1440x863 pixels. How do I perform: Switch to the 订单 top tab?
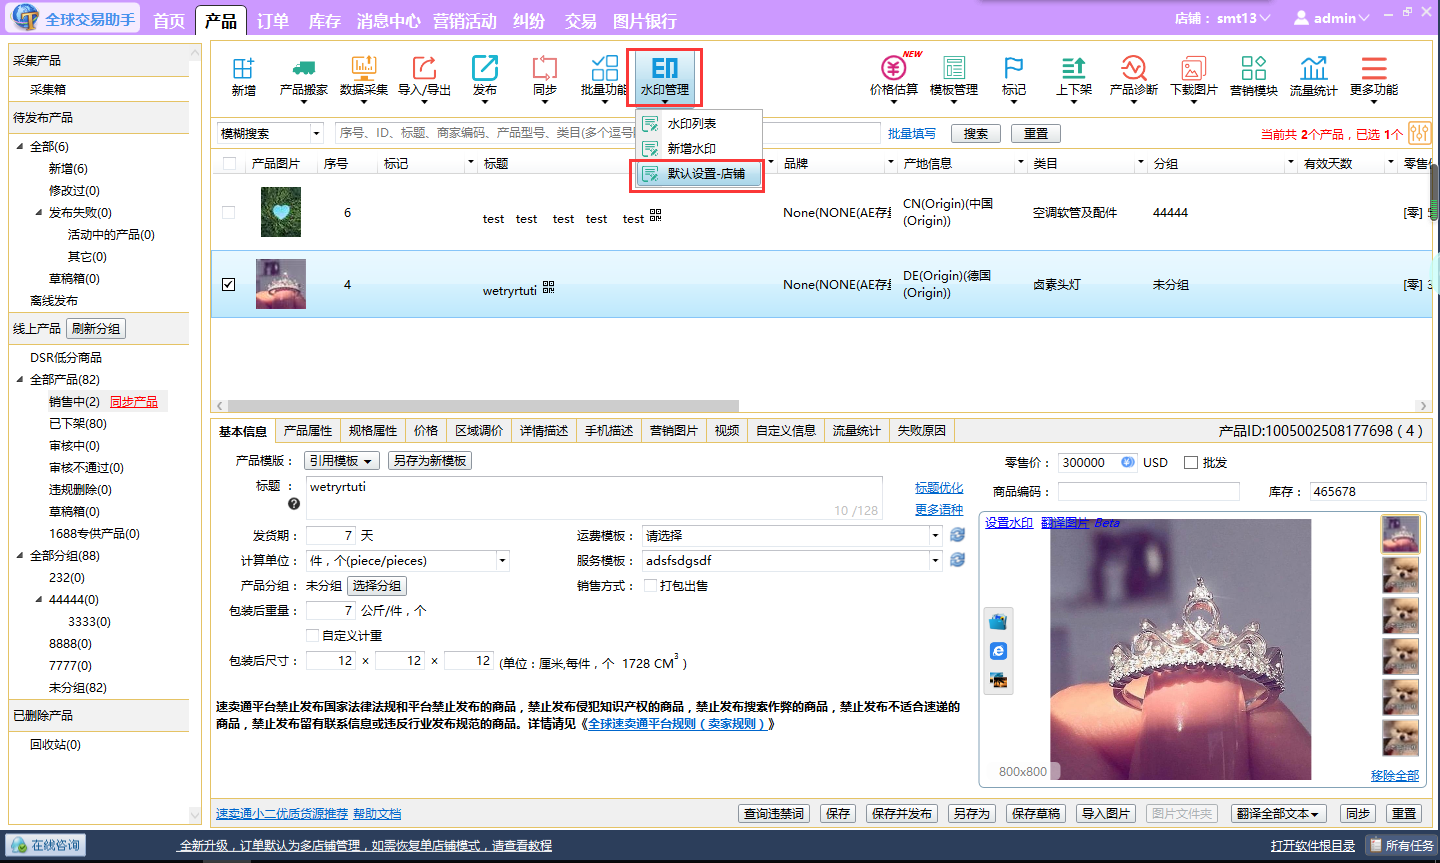(x=273, y=20)
